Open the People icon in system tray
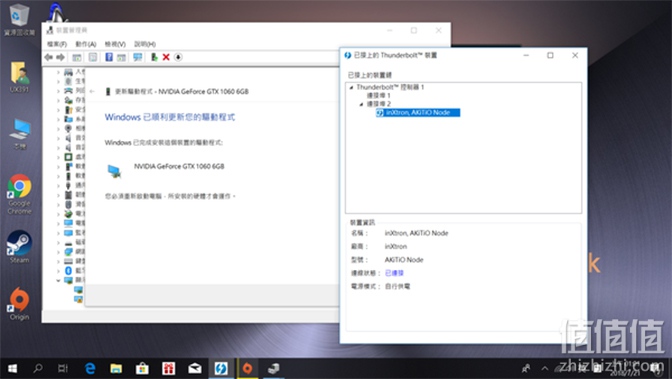This screenshot has width=672, height=379. [x=526, y=368]
